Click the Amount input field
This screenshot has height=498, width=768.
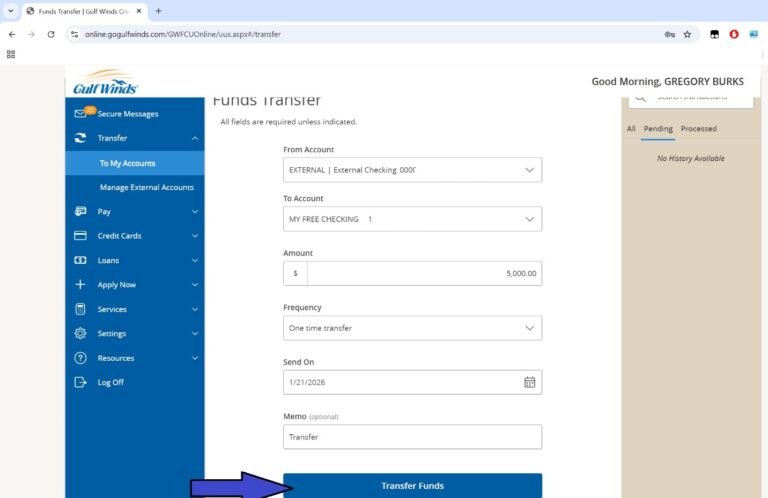coord(424,273)
